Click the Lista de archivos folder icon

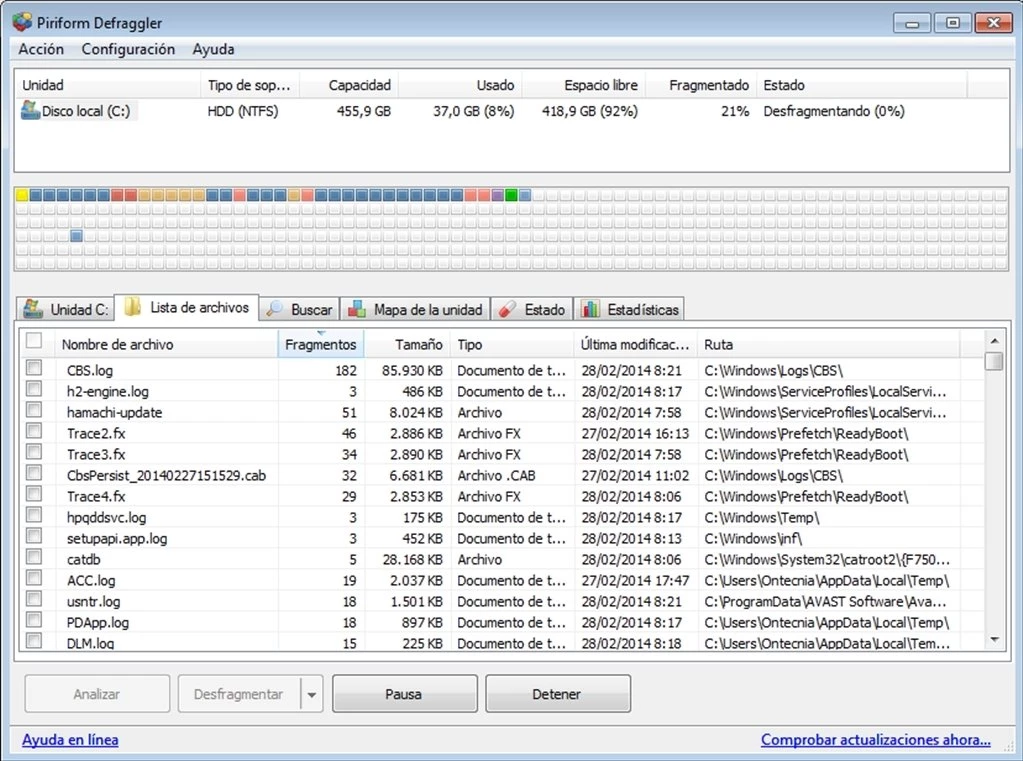pyautogui.click(x=132, y=308)
